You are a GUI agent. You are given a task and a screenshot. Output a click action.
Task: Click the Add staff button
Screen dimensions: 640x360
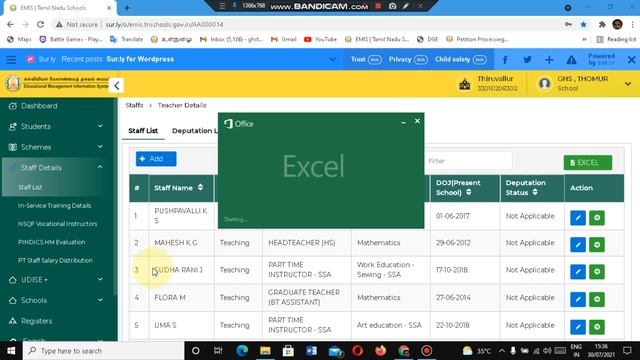point(156,159)
